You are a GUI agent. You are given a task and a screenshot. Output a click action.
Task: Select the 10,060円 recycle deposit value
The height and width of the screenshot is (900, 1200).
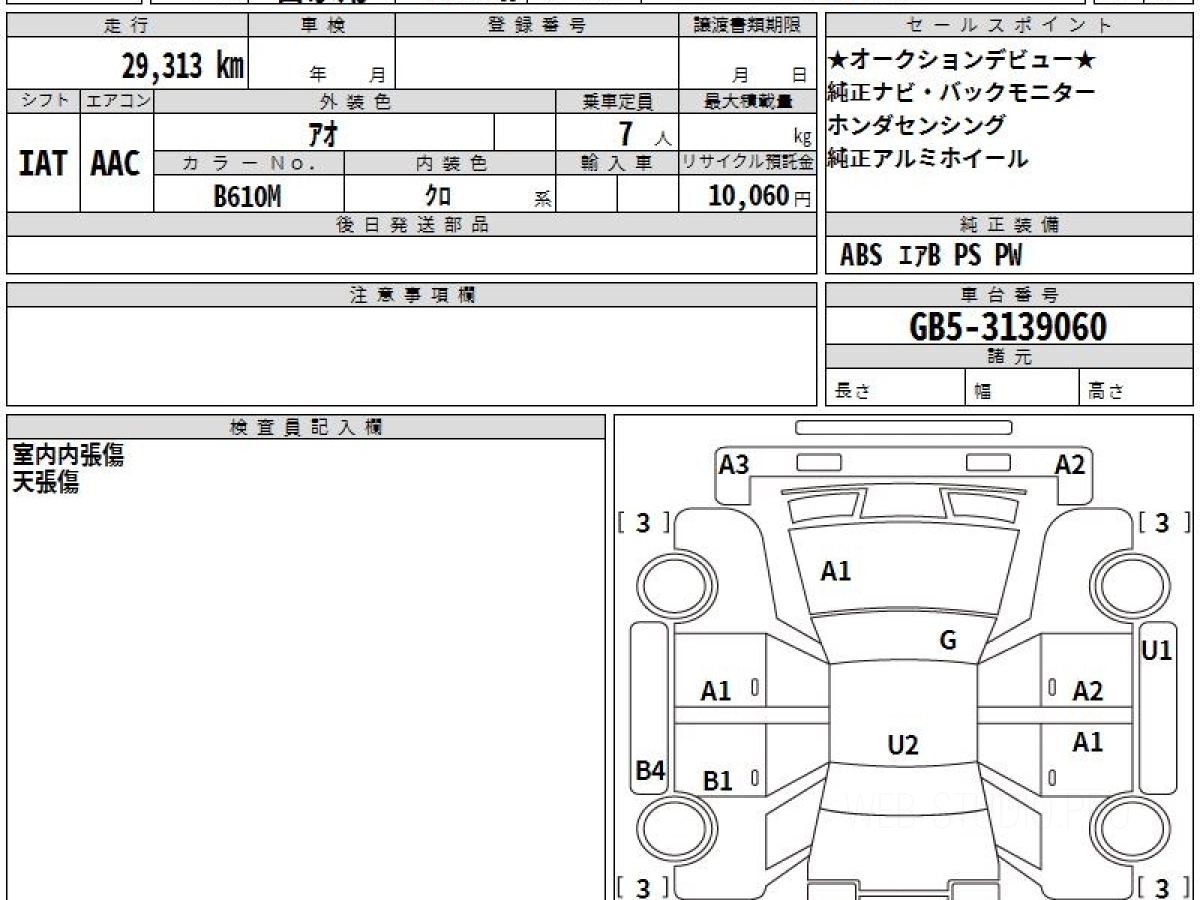tap(759, 196)
